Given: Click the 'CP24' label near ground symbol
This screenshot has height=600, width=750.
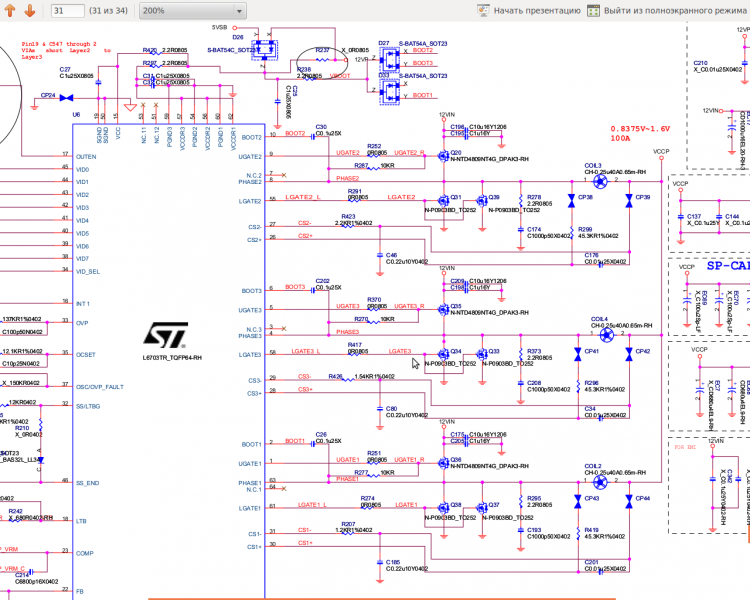Looking at the screenshot, I should tap(48, 95).
